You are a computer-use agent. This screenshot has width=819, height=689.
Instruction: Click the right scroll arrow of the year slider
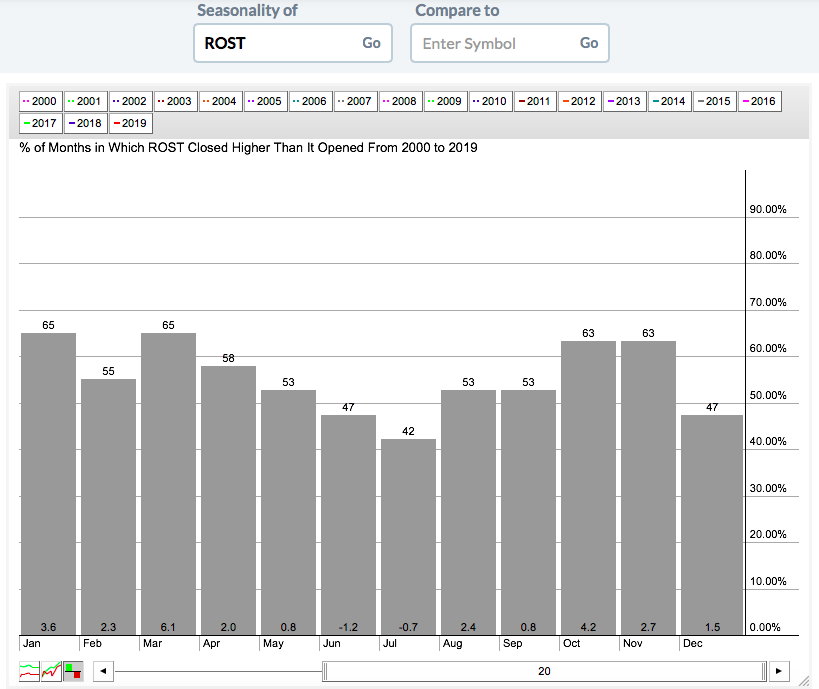click(x=780, y=671)
